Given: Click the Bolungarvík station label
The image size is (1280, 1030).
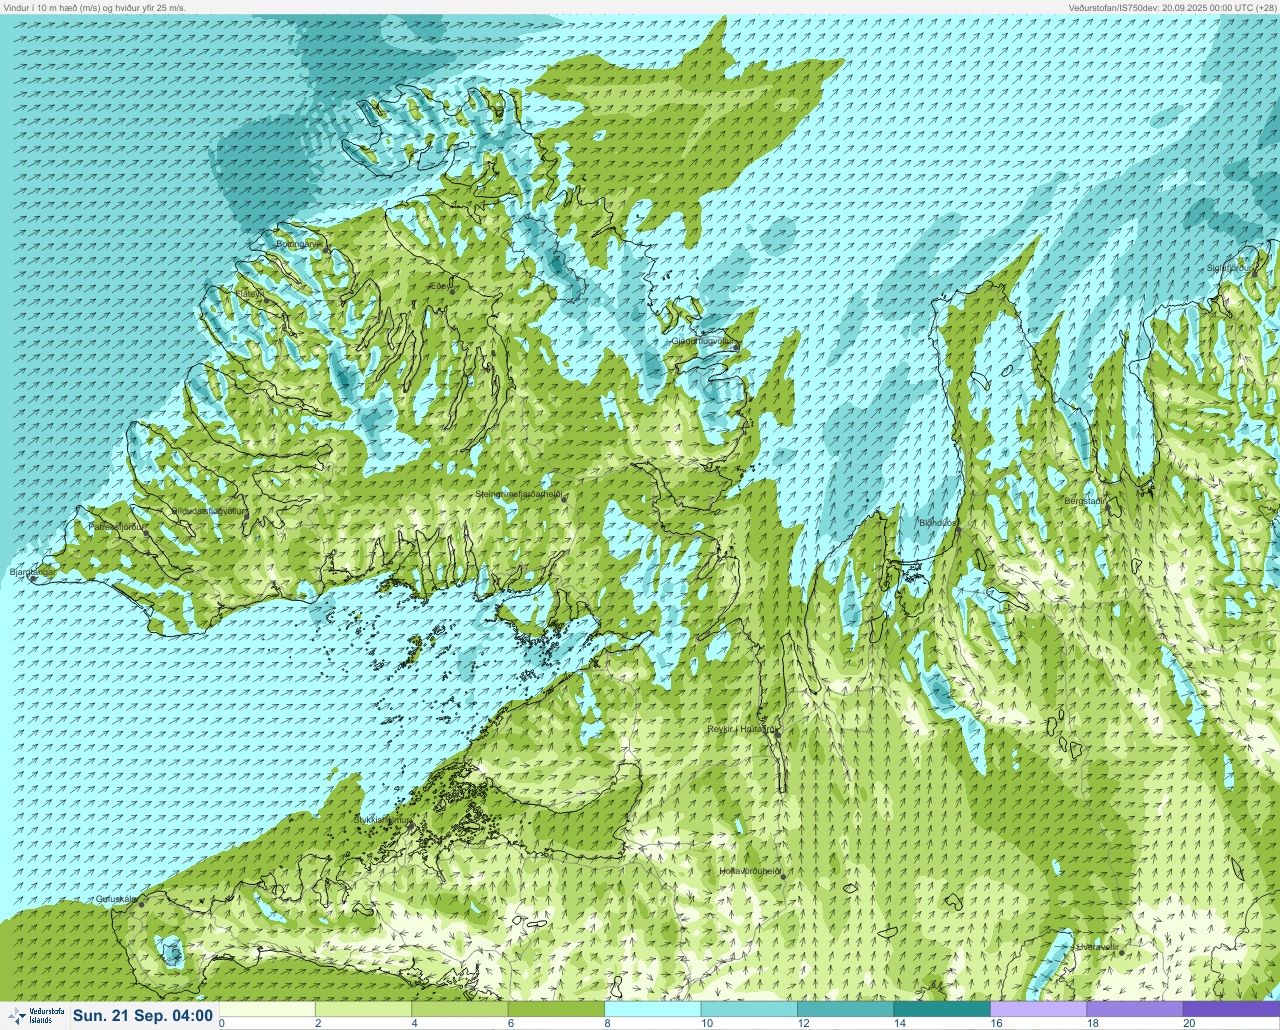Looking at the screenshot, I should pyautogui.click(x=299, y=244).
